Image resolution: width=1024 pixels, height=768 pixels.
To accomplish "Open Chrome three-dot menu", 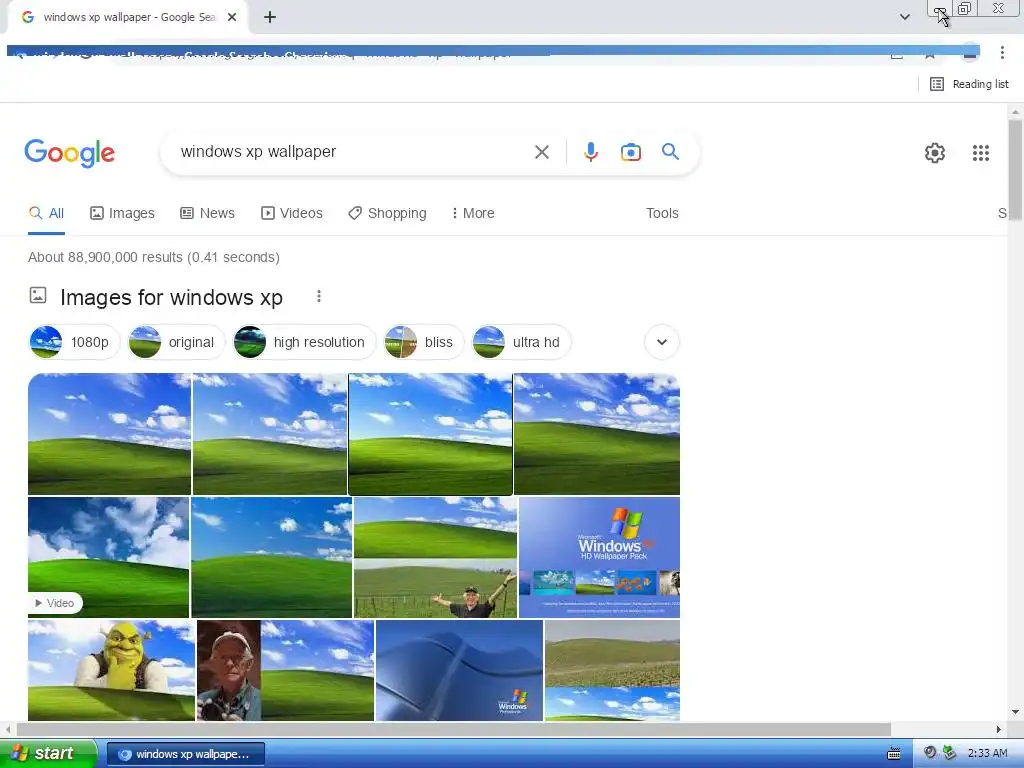I will click(1002, 53).
